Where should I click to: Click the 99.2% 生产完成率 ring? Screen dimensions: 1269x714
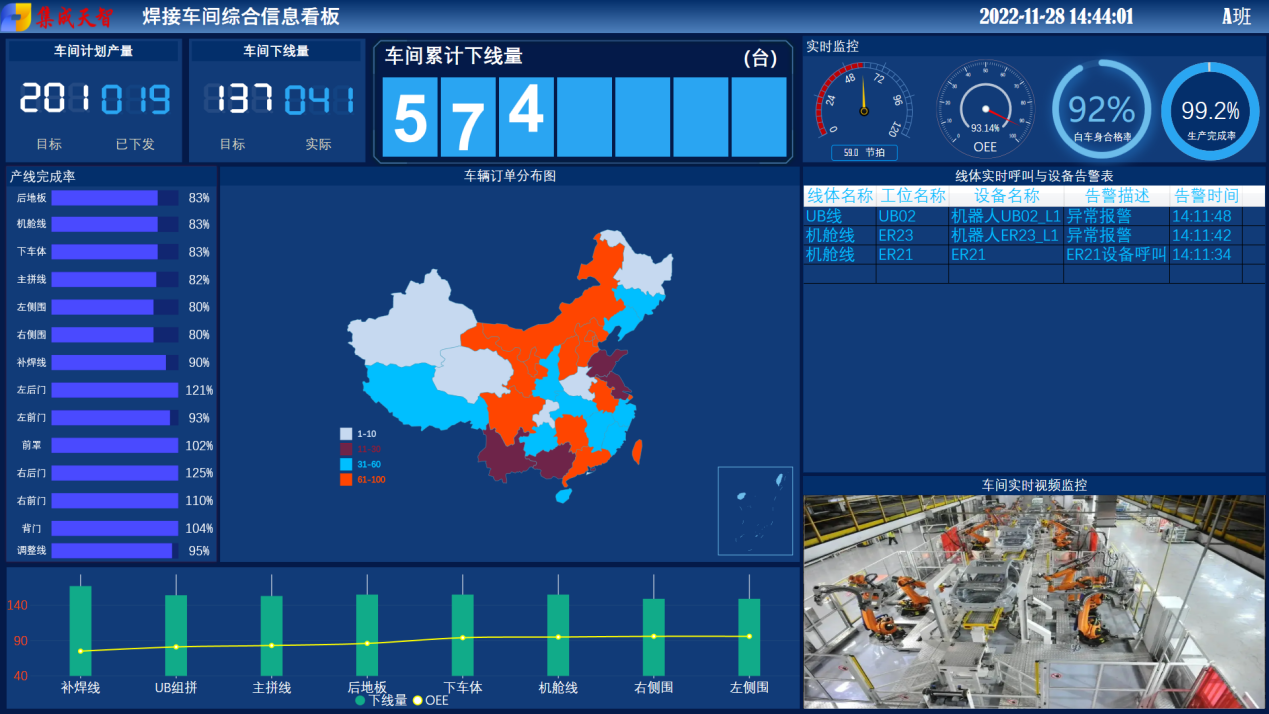point(1210,111)
